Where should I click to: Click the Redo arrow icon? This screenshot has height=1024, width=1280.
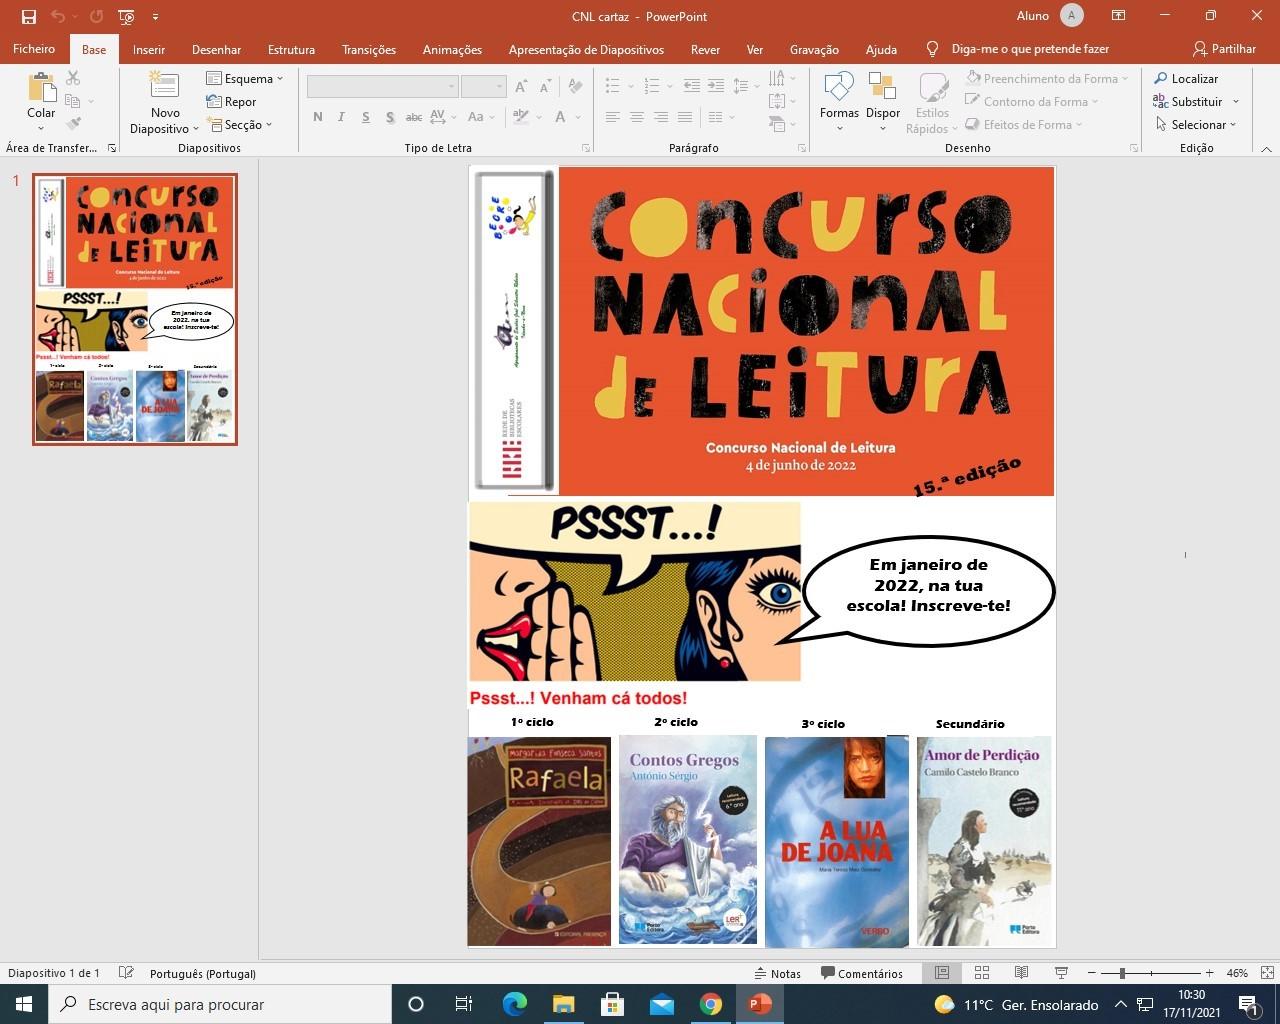pyautogui.click(x=96, y=16)
